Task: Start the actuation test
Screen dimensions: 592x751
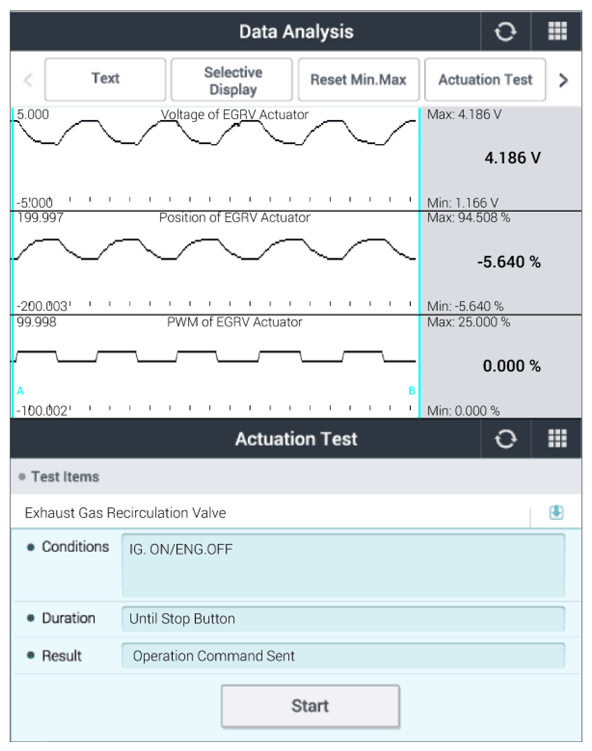Action: click(310, 706)
